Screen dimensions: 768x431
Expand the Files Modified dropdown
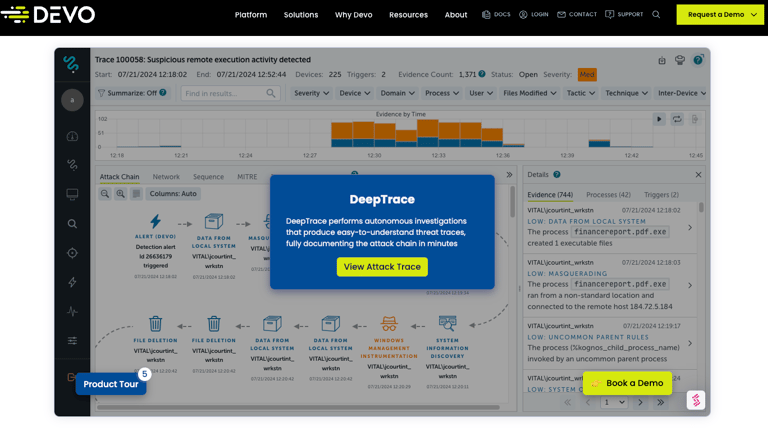[529, 93]
